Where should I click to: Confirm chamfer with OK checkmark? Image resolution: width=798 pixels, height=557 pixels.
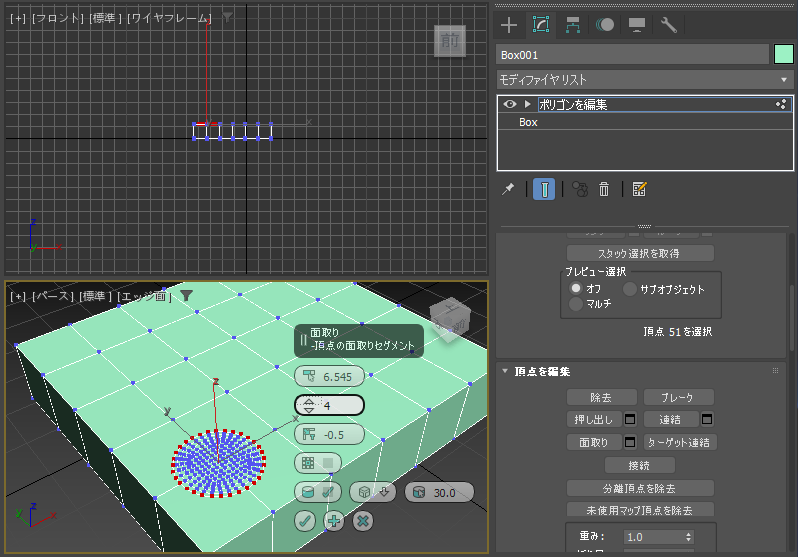coord(305,521)
